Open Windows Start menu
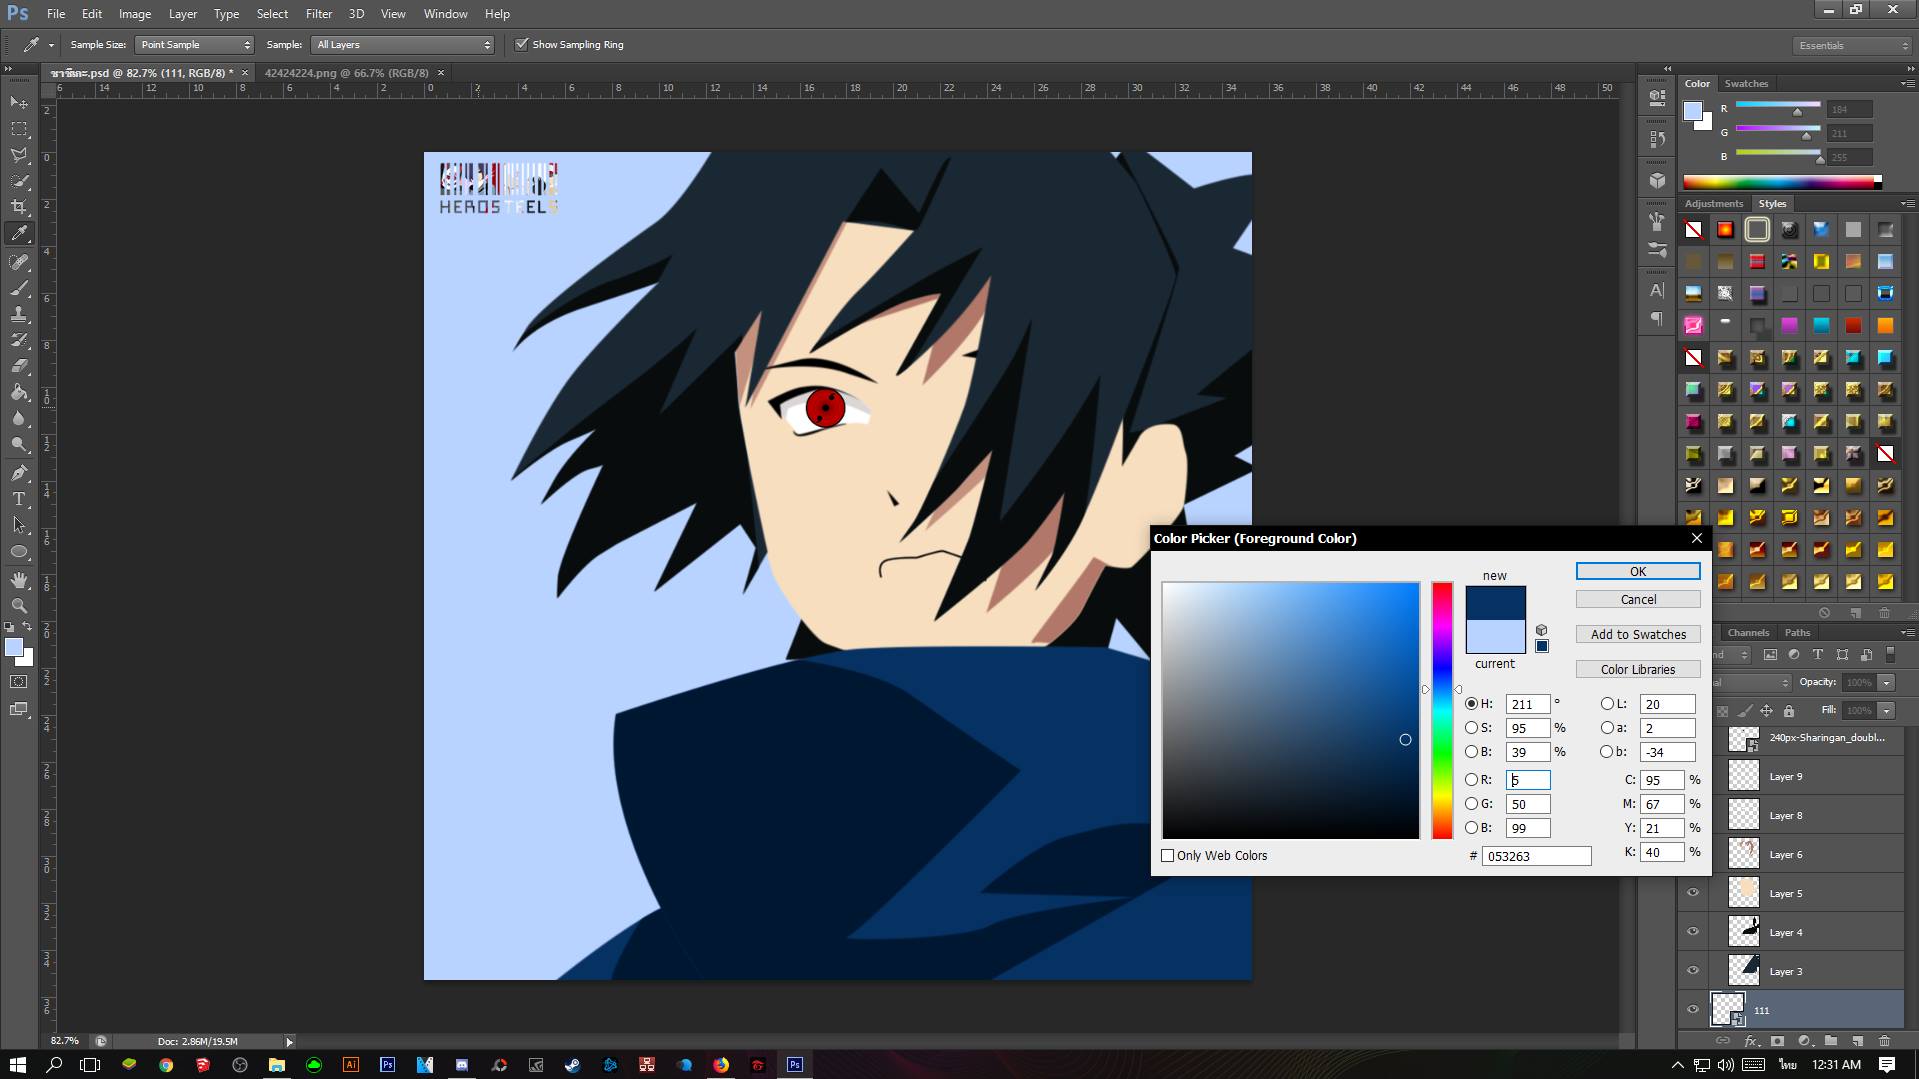The width and height of the screenshot is (1919, 1079). (x=17, y=1065)
